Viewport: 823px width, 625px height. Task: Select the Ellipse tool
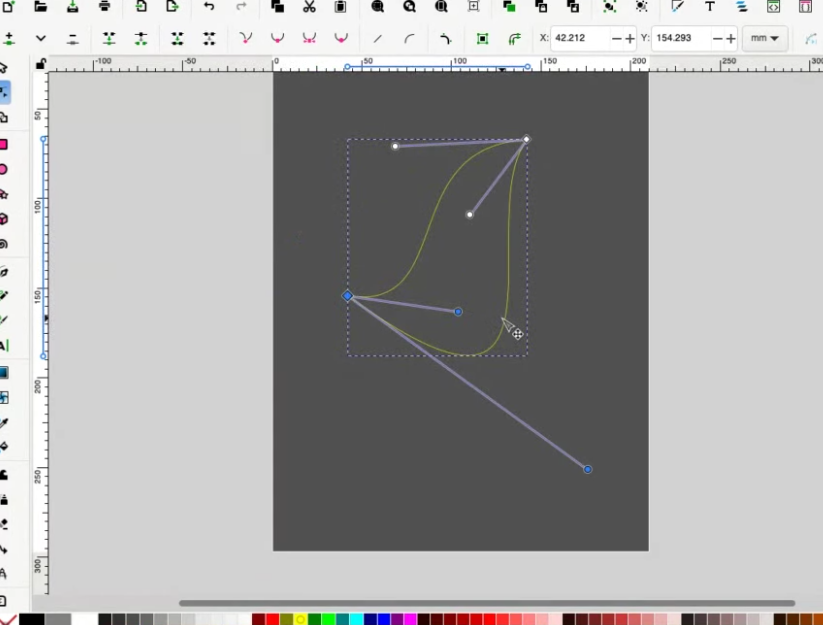pos(4,169)
